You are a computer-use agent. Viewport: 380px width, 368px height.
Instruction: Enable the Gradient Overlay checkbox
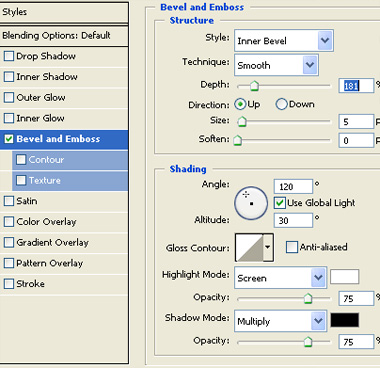point(9,242)
